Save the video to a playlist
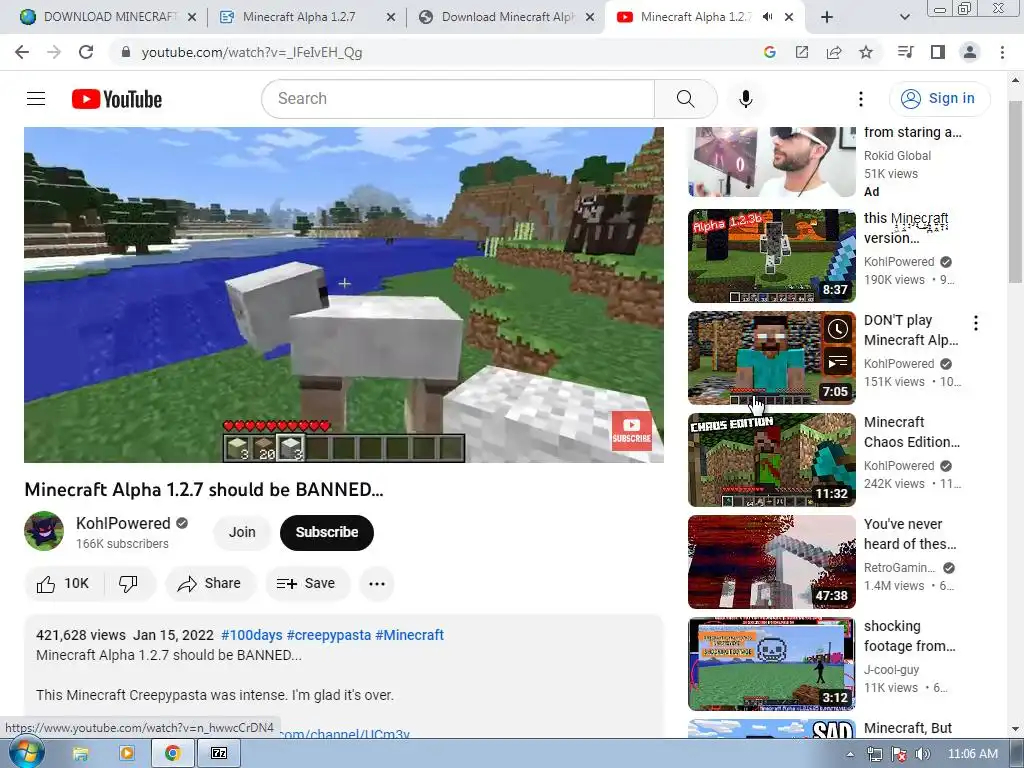This screenshot has height=768, width=1024. (x=307, y=583)
